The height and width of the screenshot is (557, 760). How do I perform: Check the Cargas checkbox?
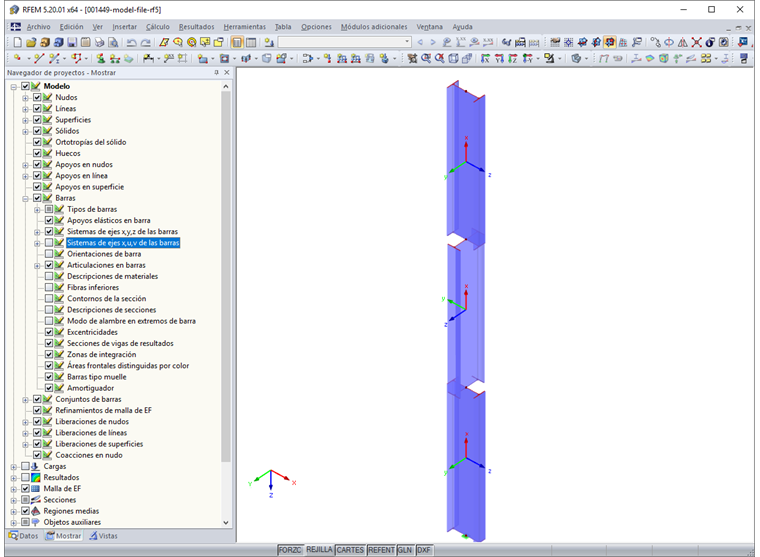pos(25,466)
